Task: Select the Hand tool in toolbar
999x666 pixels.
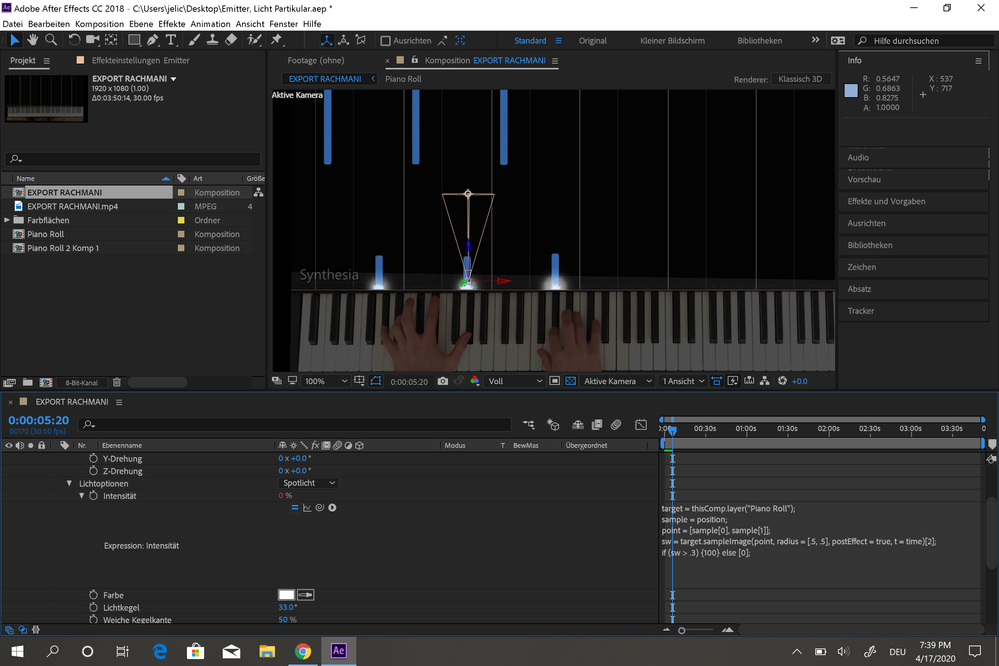Action: pos(32,40)
